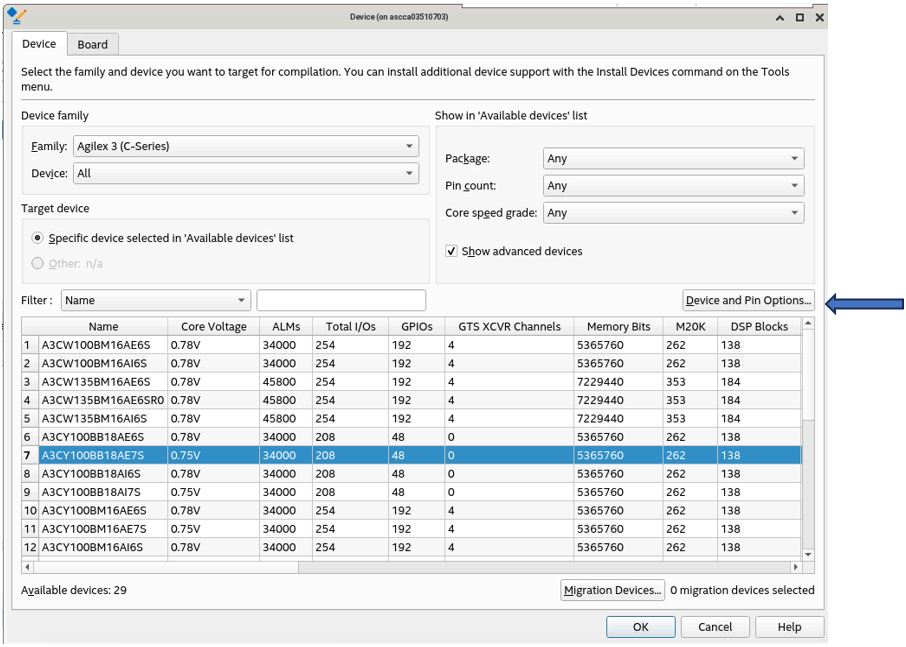906x647 pixels.
Task: Click the device list vertical scrollbar down arrow
Action: coord(808,555)
